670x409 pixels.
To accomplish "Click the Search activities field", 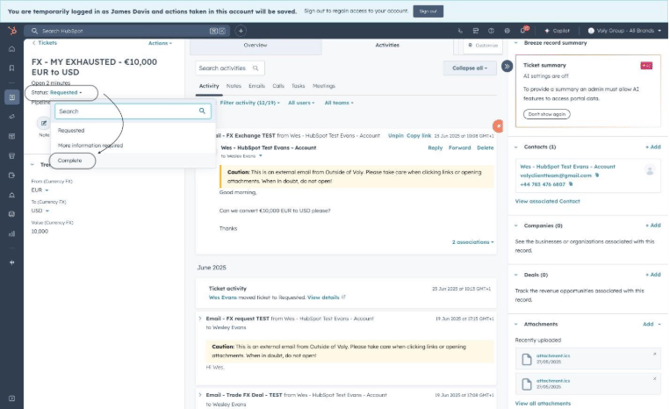I will [230, 68].
